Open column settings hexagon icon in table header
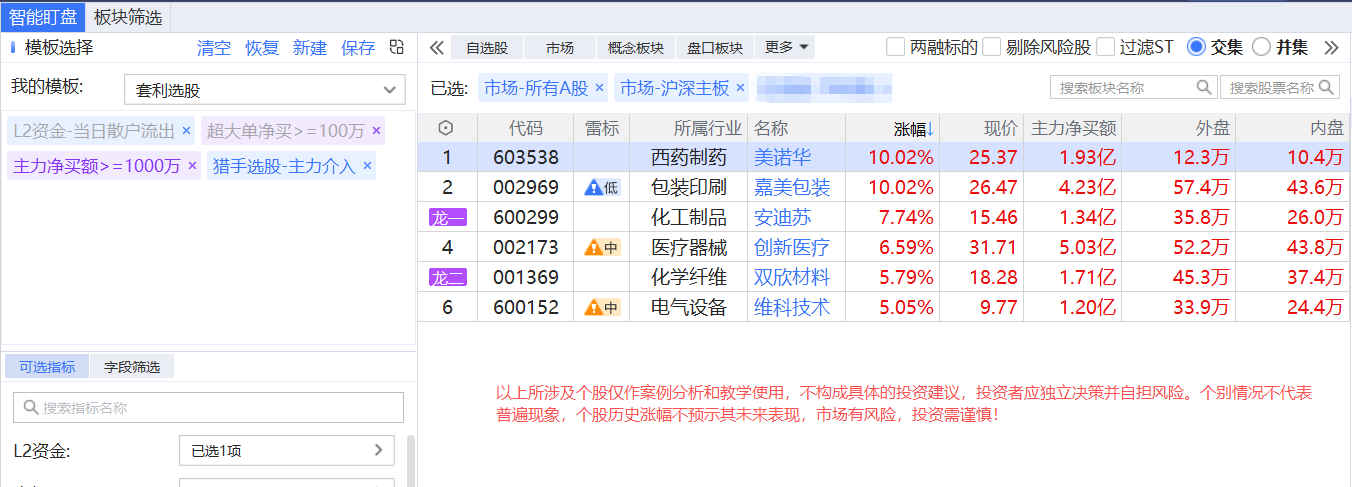1352x487 pixels. click(x=446, y=128)
